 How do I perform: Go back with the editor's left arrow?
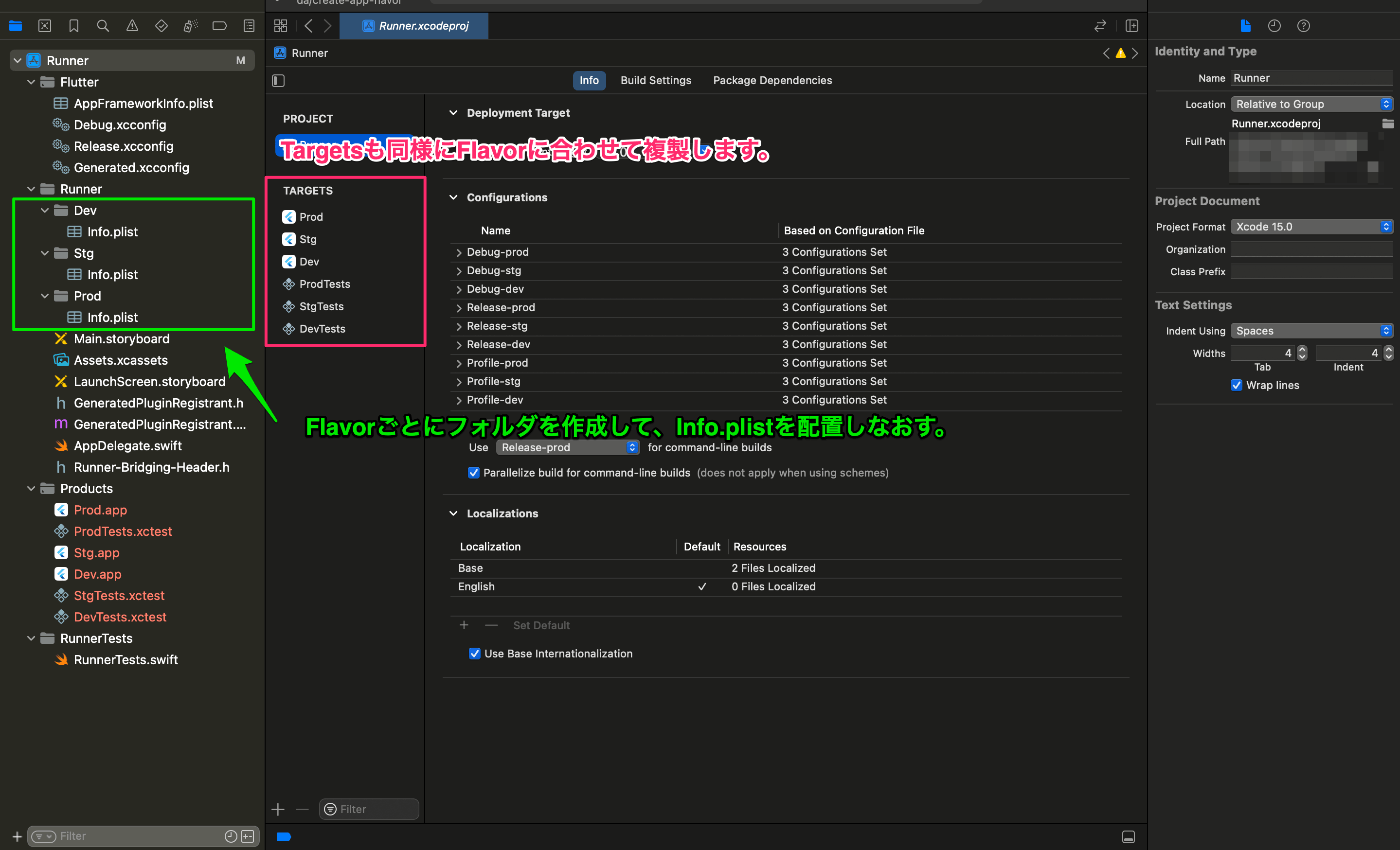[309, 26]
